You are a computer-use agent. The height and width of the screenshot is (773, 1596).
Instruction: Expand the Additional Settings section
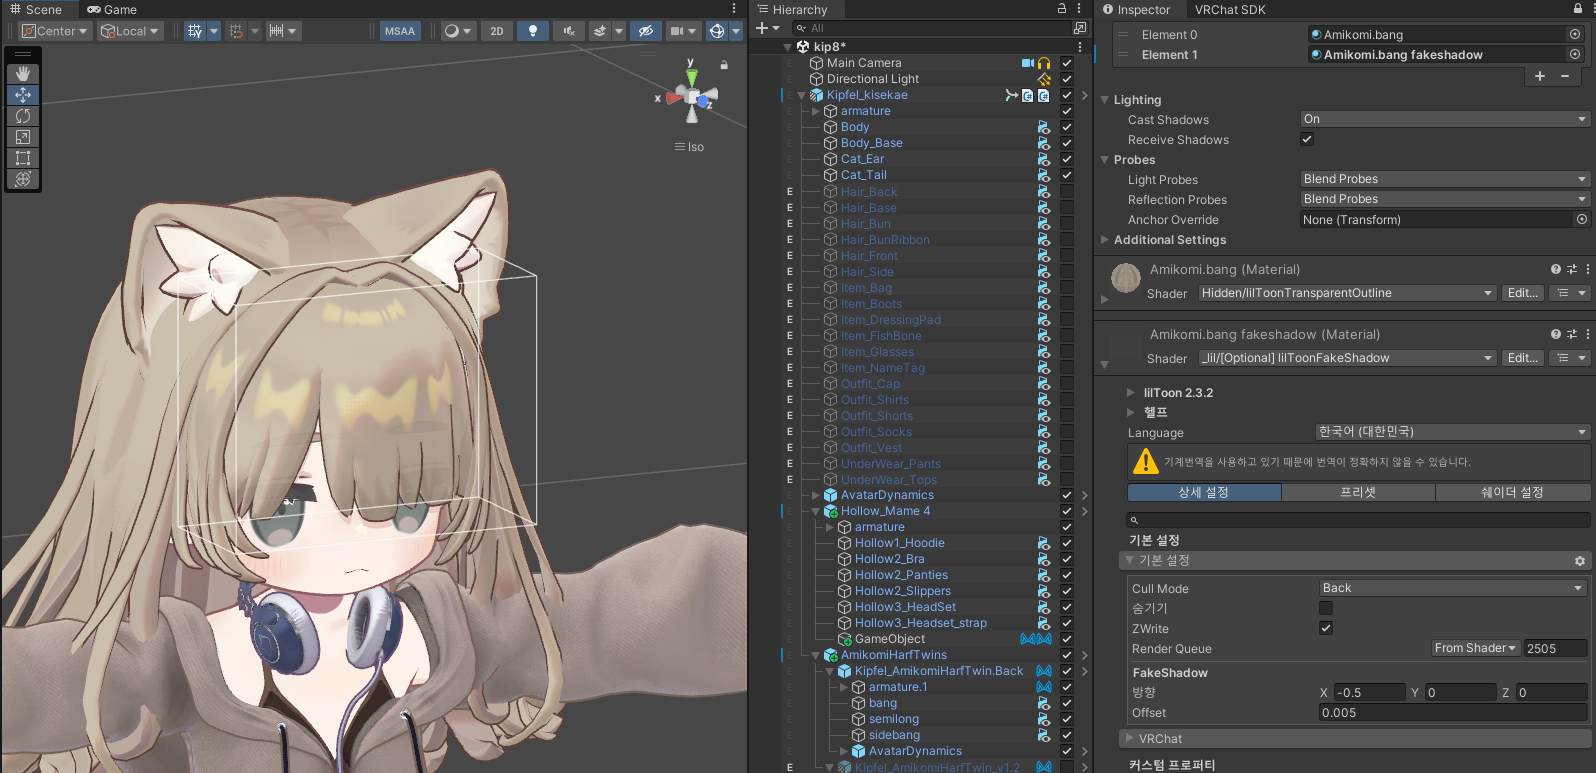(x=1105, y=240)
